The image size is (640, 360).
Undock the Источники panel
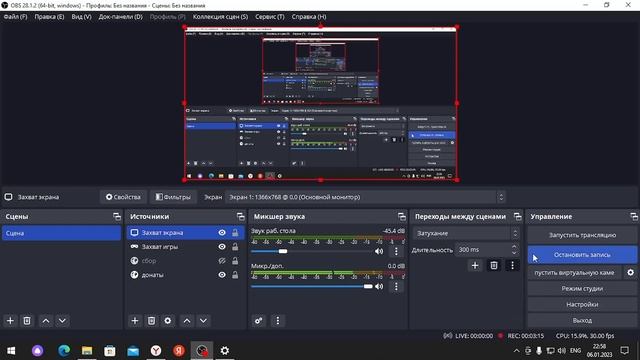(x=240, y=216)
